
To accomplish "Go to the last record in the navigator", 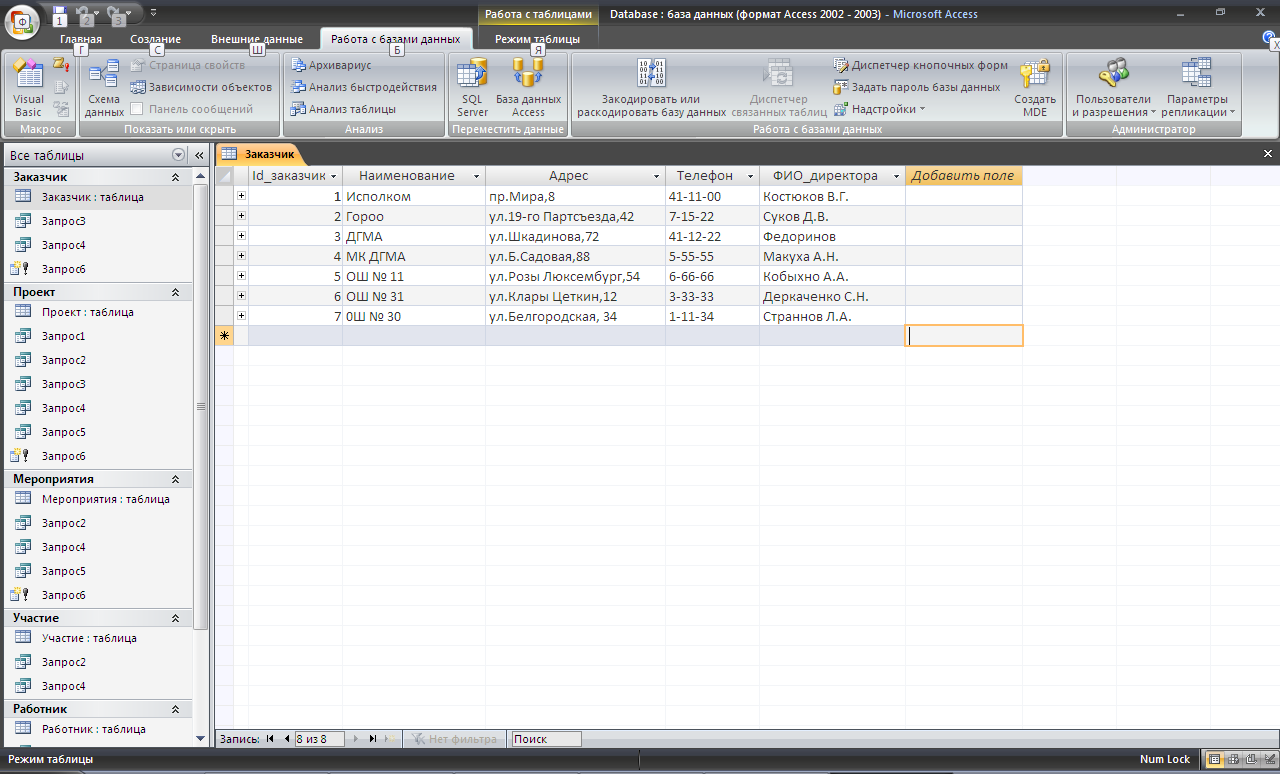I will [373, 739].
